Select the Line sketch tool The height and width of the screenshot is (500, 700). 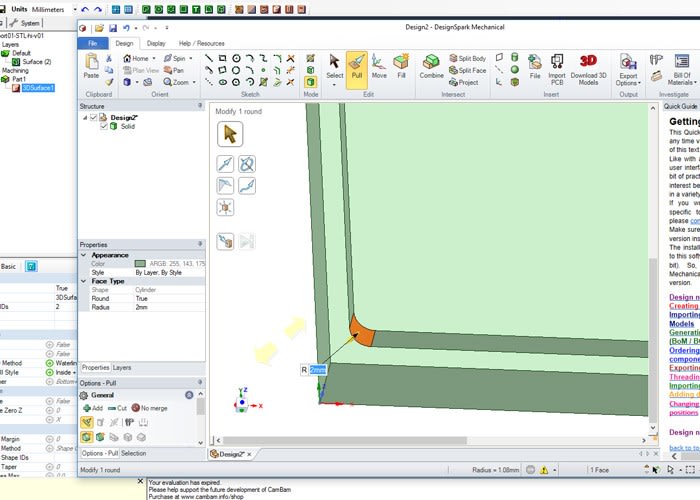(208, 58)
